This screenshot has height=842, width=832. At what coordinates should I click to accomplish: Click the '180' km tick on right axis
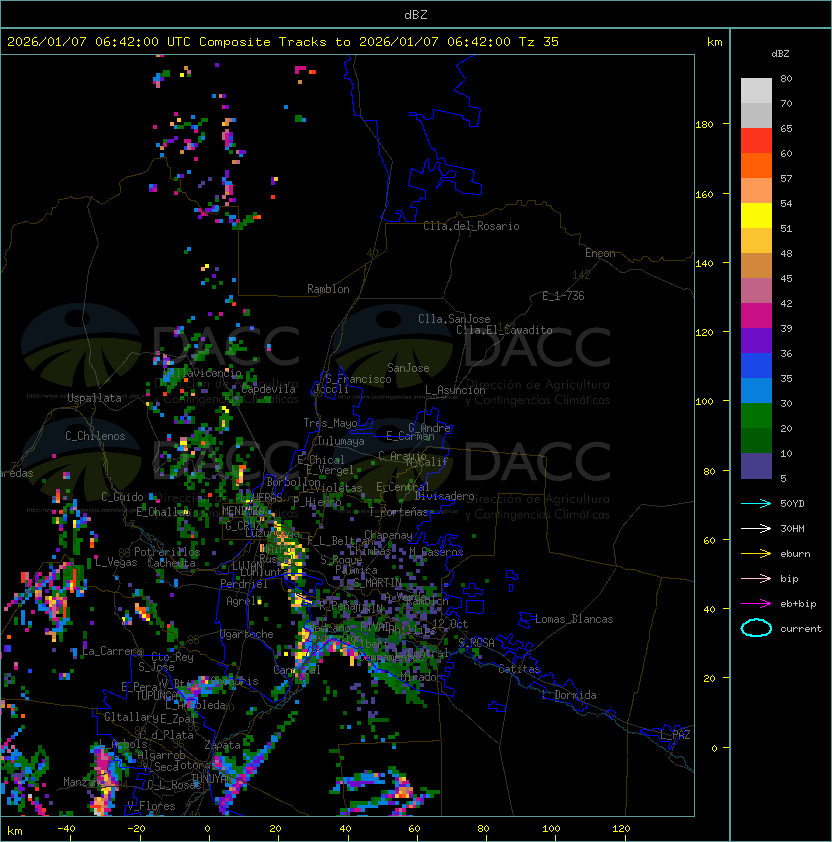point(704,125)
